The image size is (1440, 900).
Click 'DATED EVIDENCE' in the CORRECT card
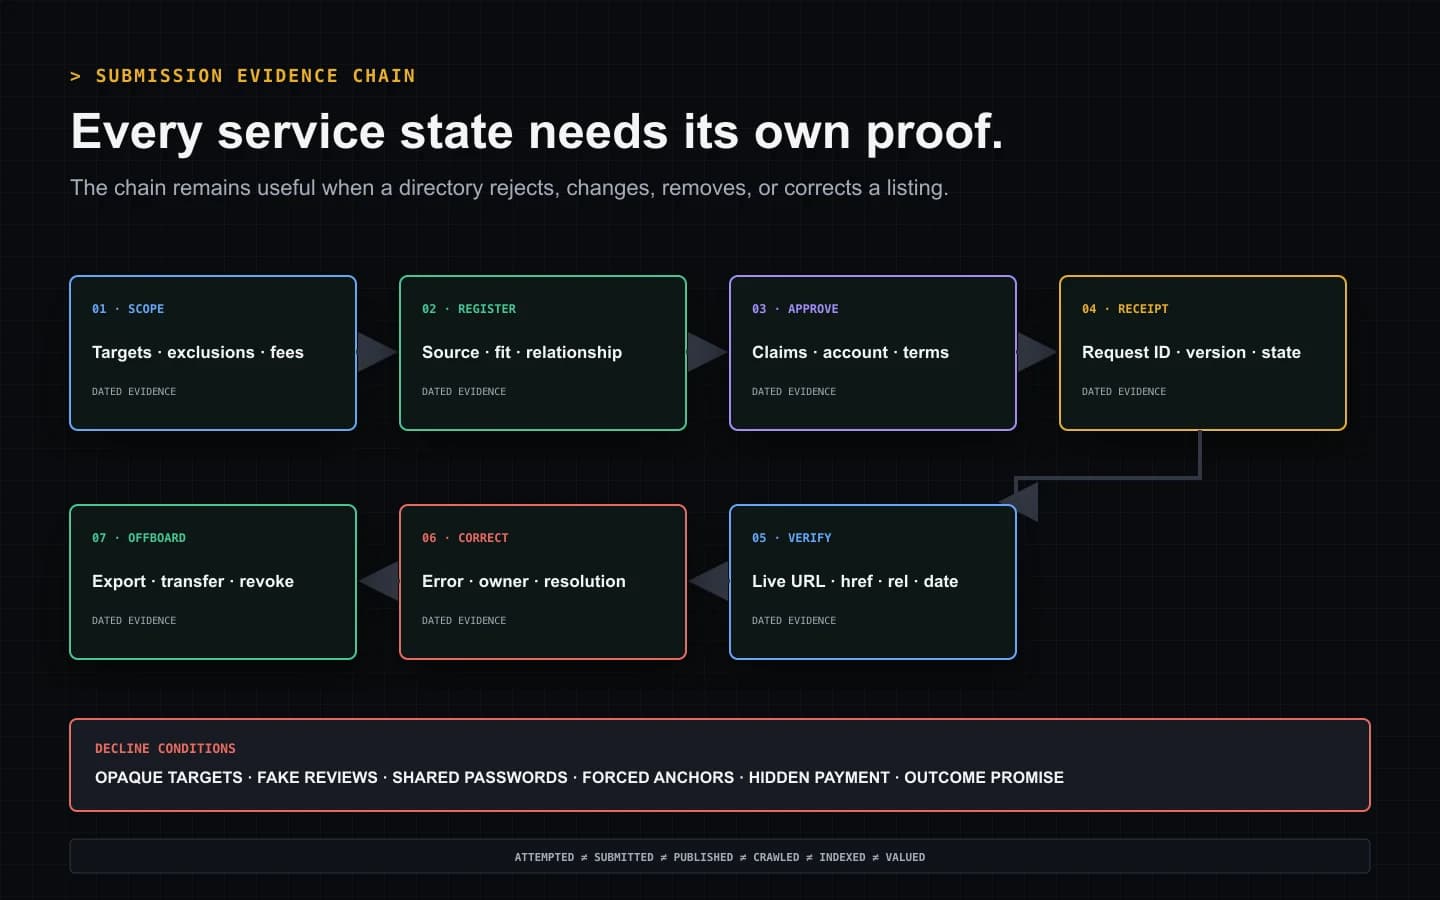click(x=464, y=621)
